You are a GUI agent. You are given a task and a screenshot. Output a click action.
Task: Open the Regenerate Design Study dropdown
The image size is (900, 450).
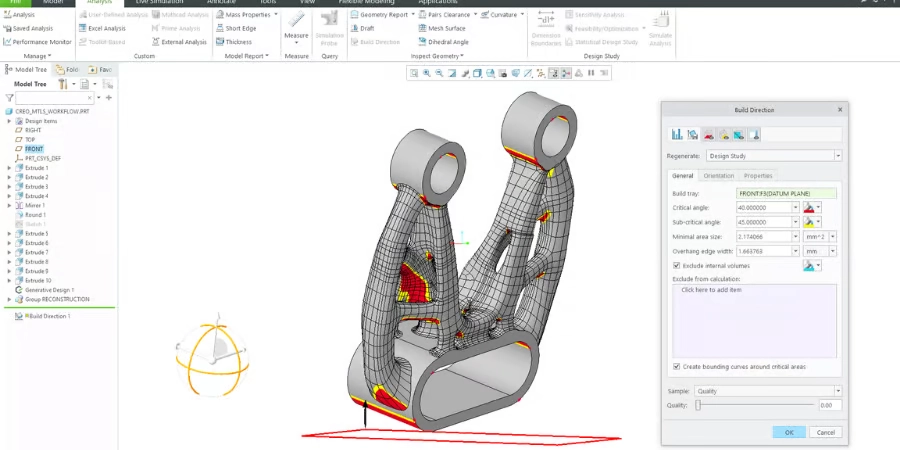pyautogui.click(x=838, y=156)
